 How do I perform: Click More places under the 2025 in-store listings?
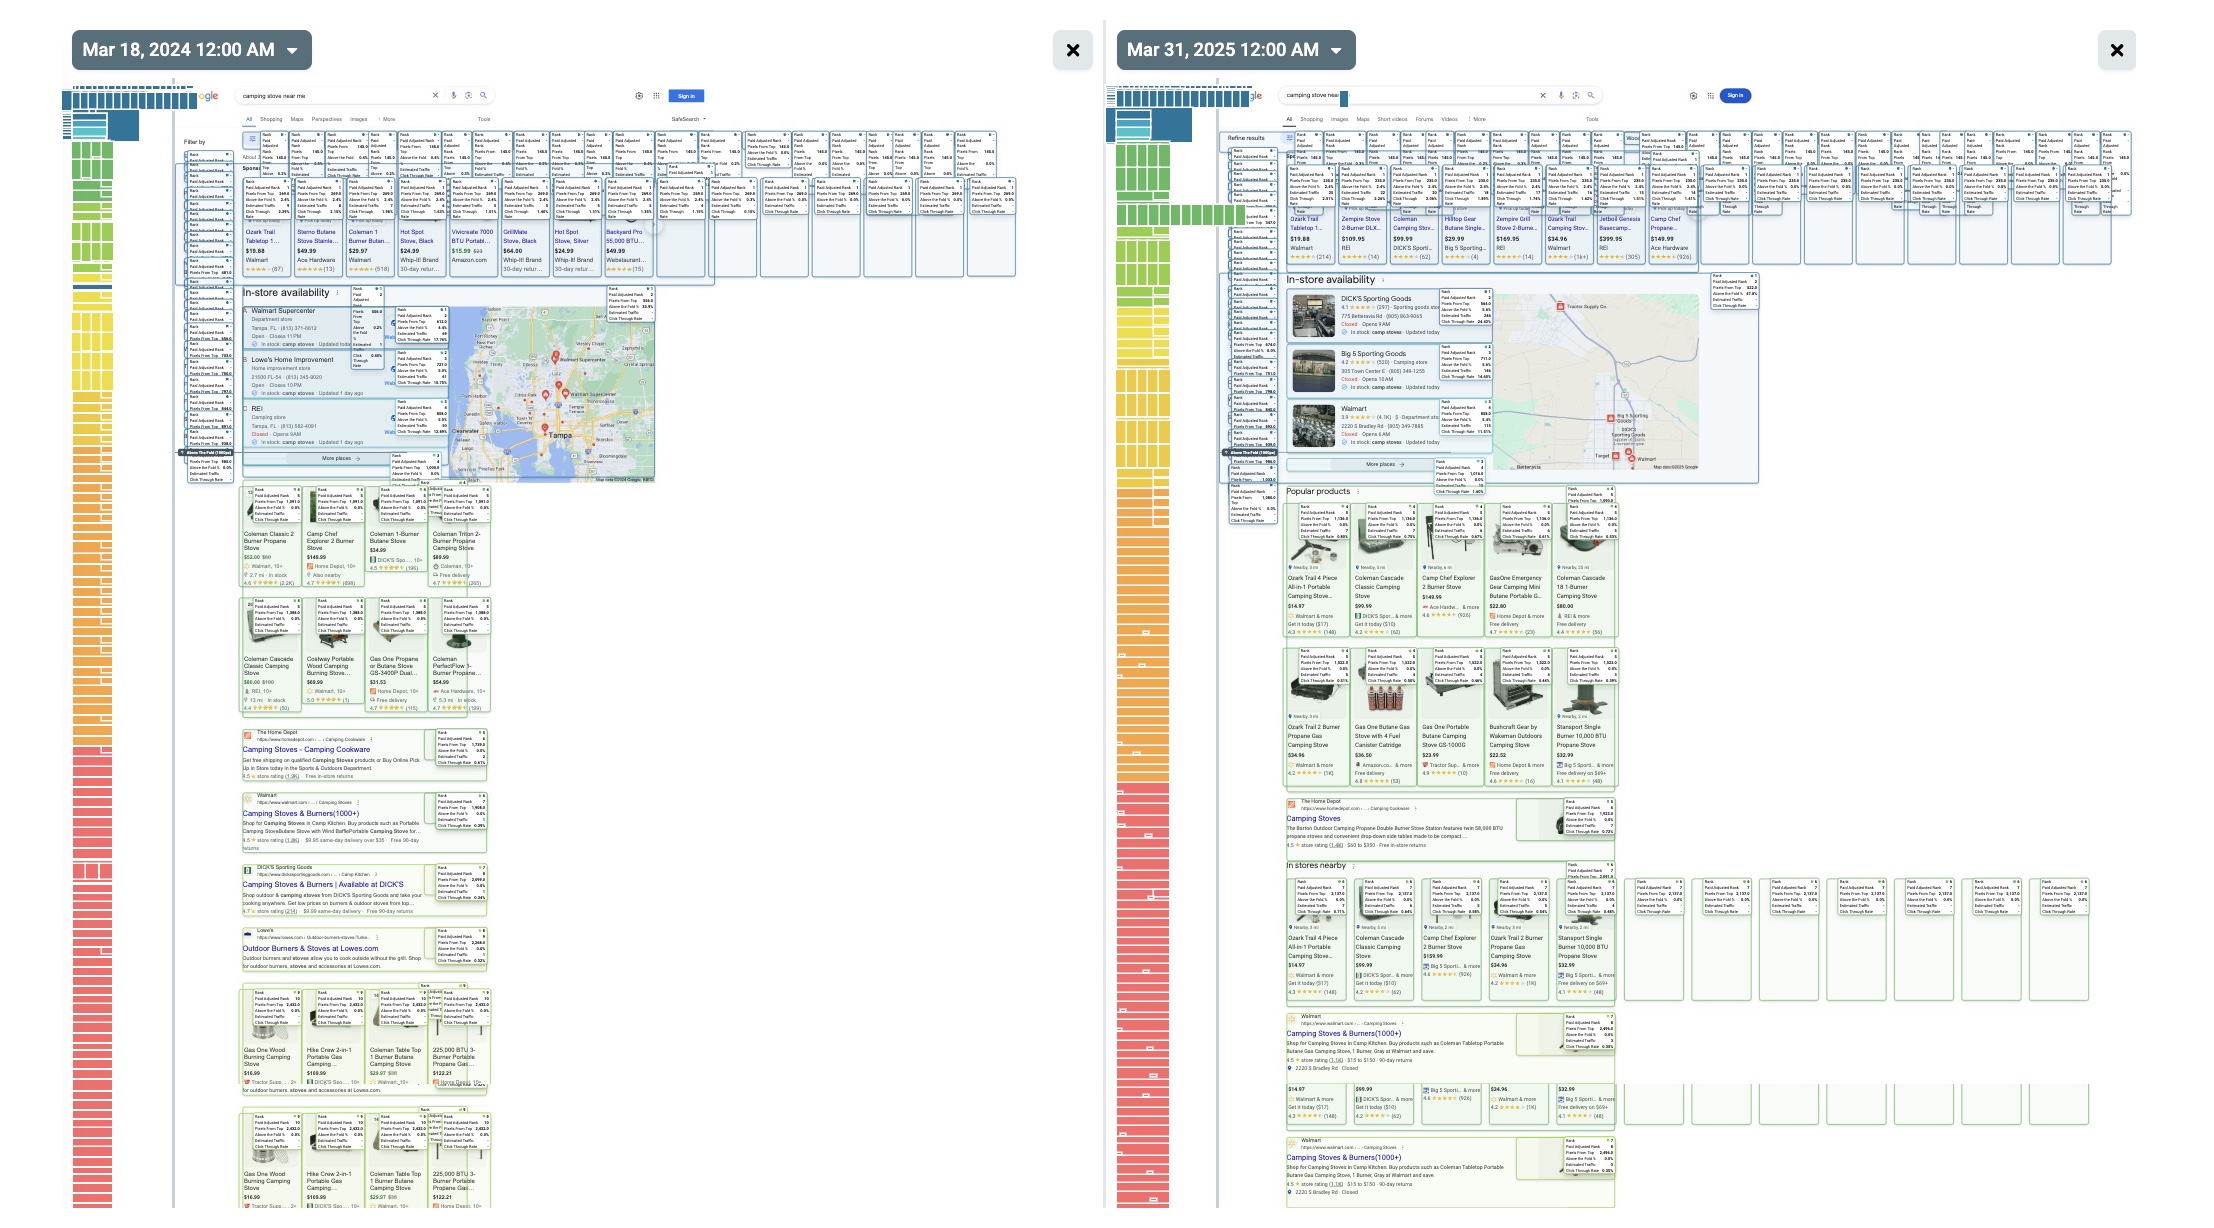coord(1385,465)
